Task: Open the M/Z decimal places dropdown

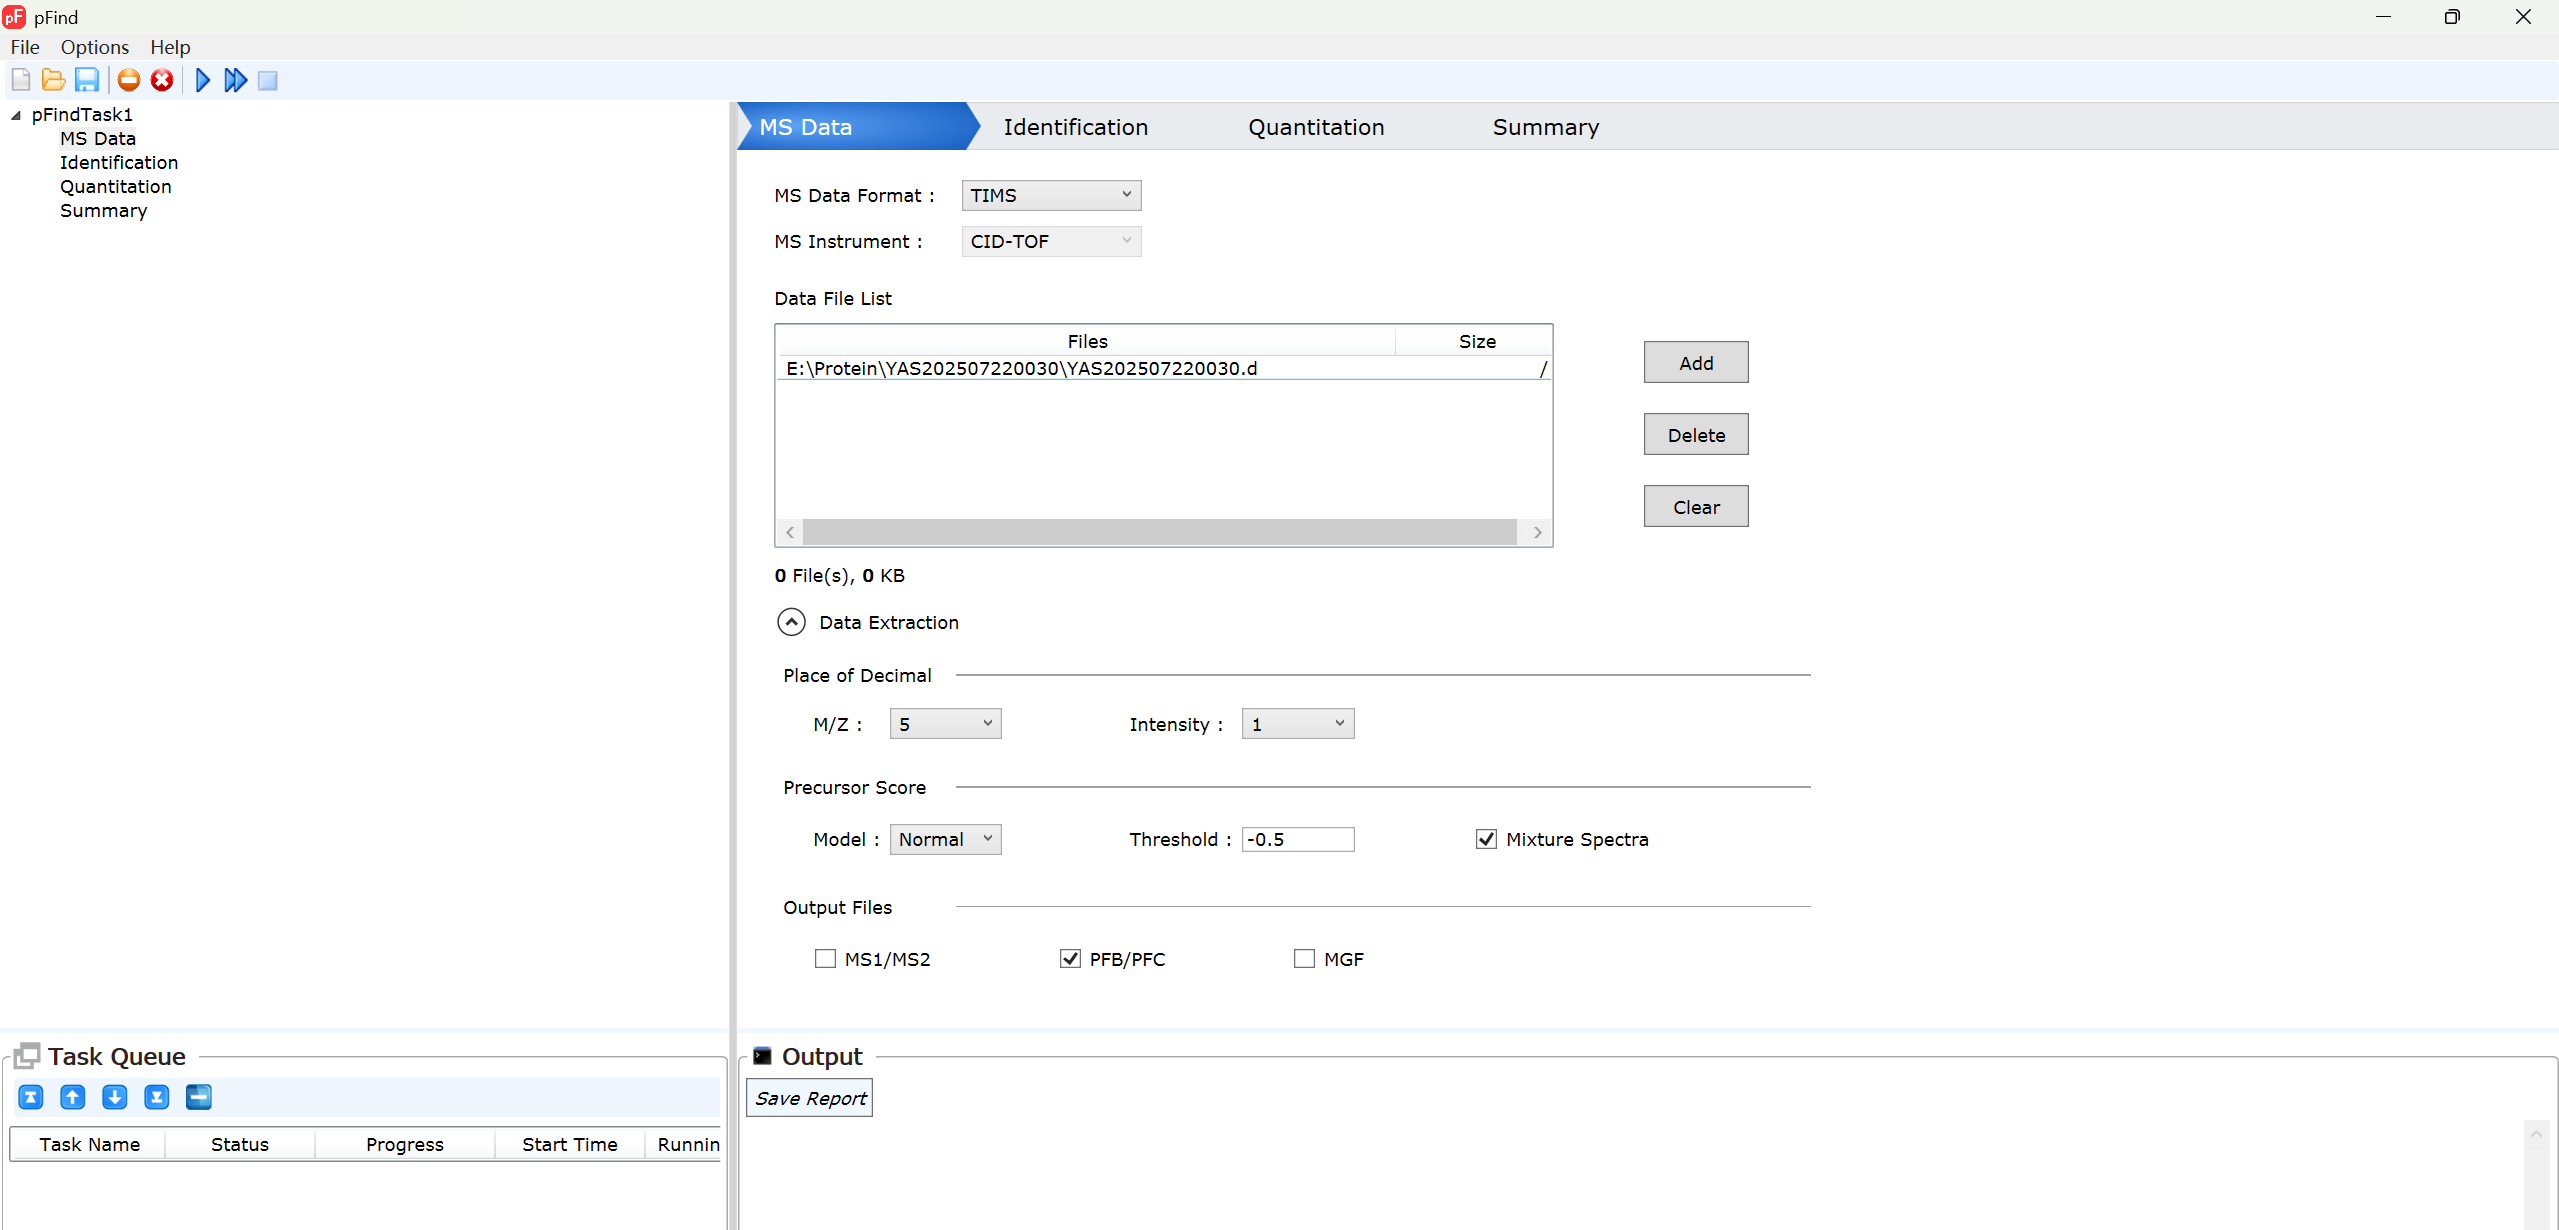Action: [x=945, y=724]
